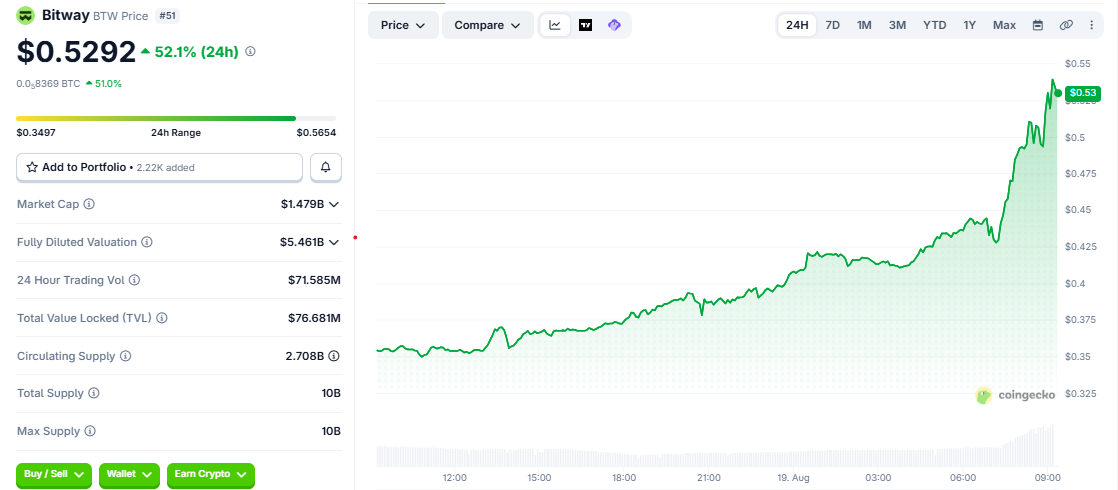Open the Earn Crypto dropdown
Screen dimensions: 1118x490
click(x=210, y=474)
